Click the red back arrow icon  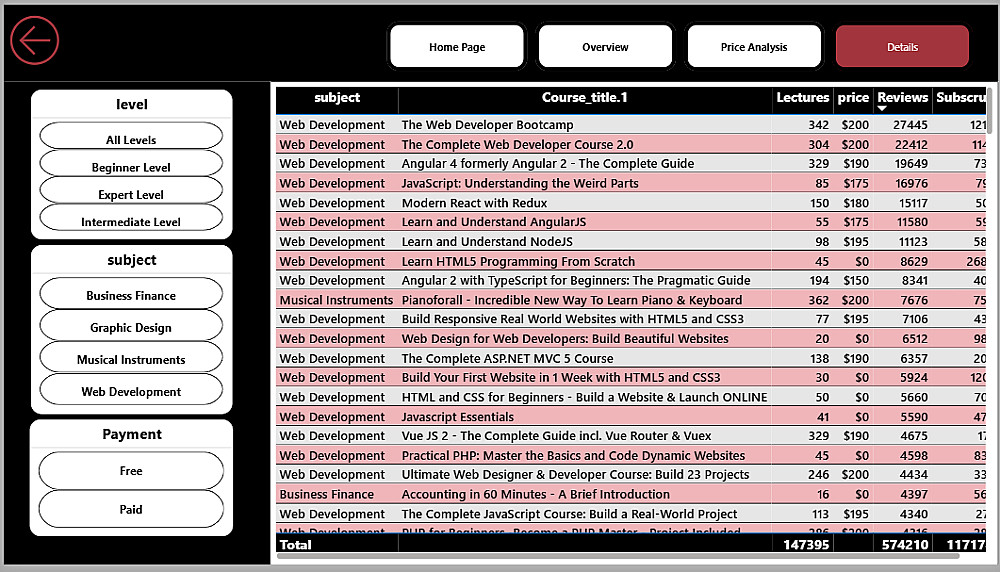[x=34, y=41]
